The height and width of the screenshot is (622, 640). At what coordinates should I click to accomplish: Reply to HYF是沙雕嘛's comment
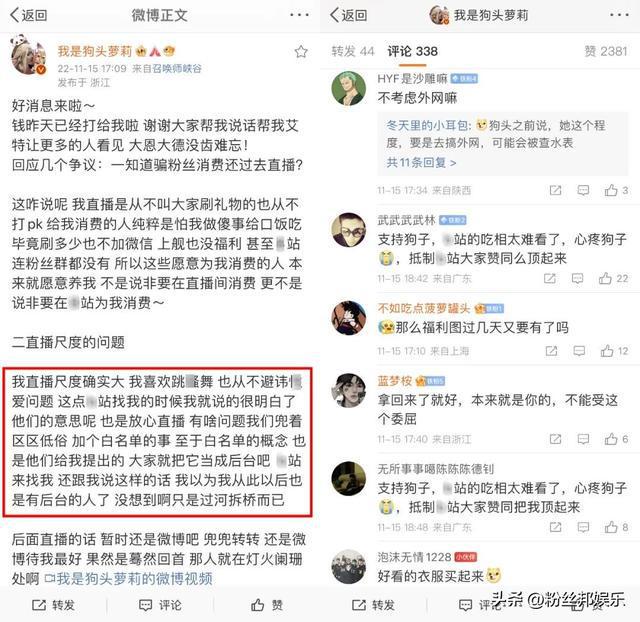pos(583,190)
